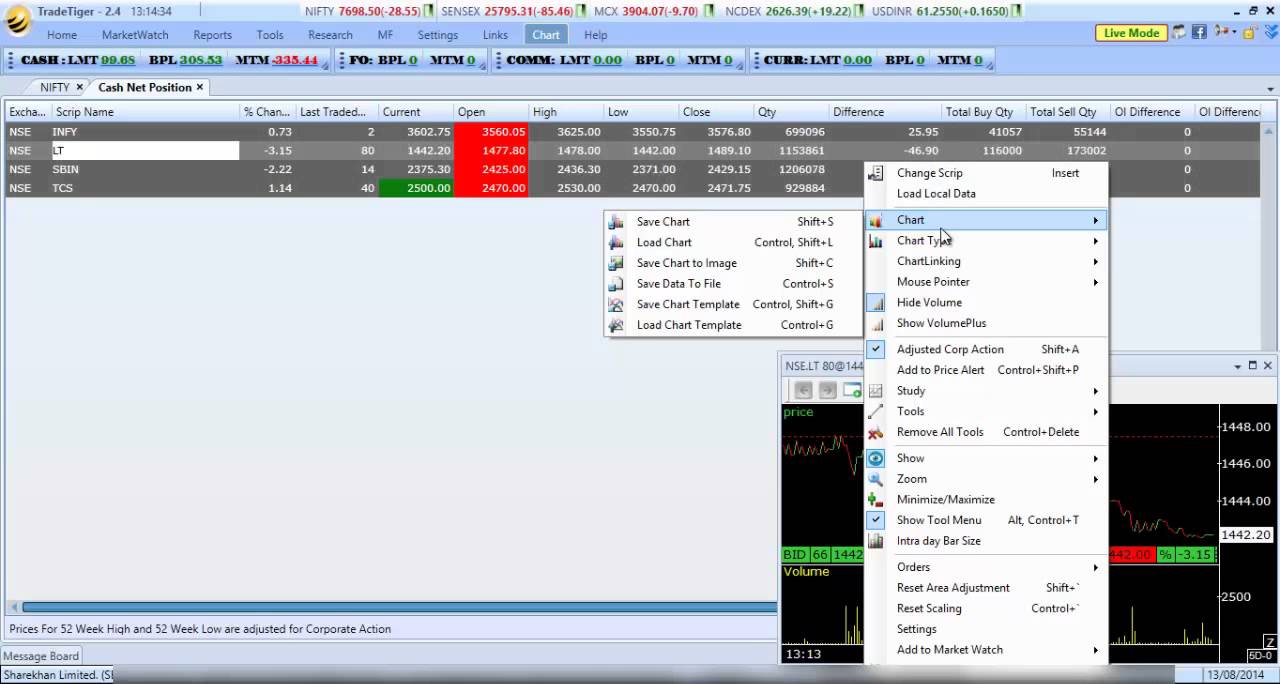Choose Minimize/Maximize in context menu
Viewport: 1280px width, 684px height.
[986, 499]
